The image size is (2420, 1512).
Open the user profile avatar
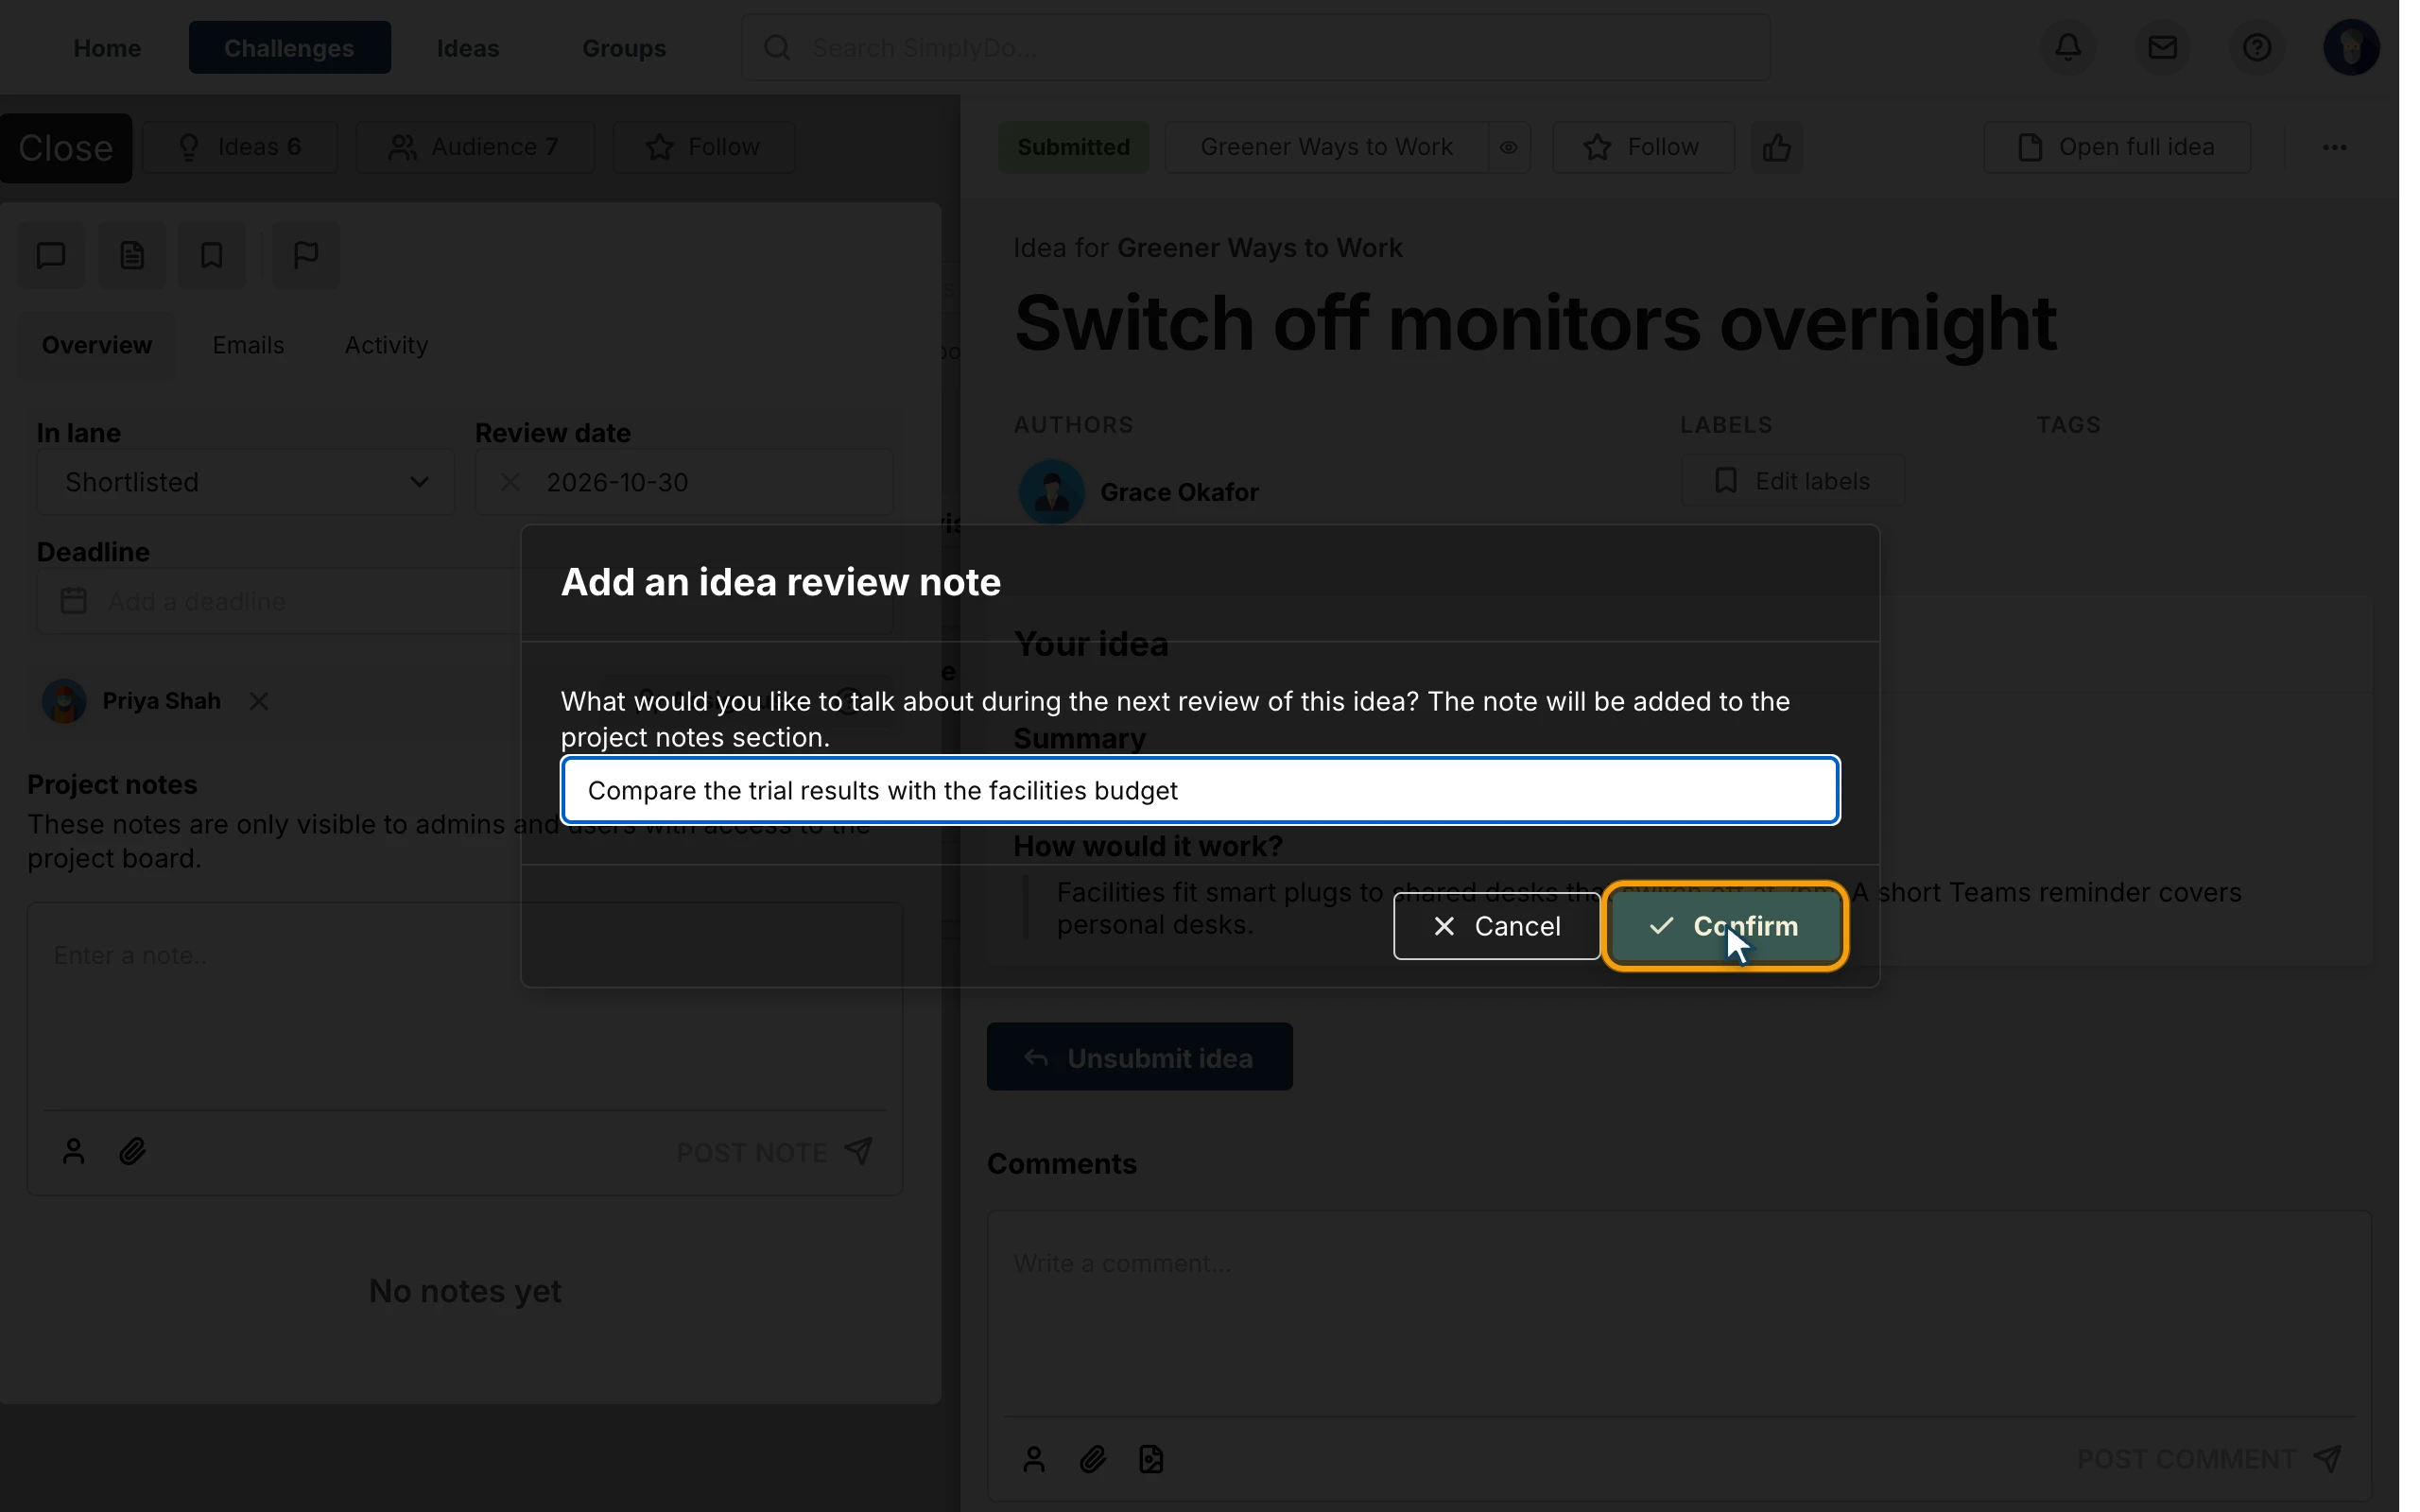coord(2351,47)
